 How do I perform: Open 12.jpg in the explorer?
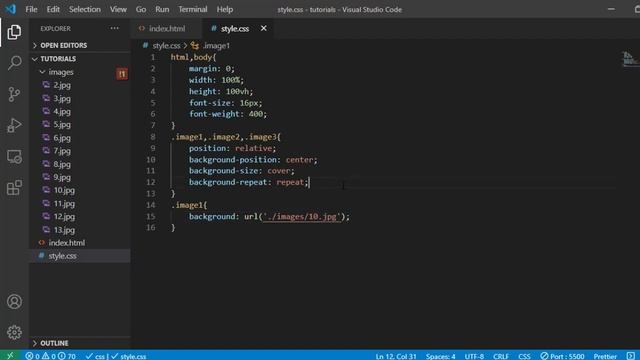64,216
